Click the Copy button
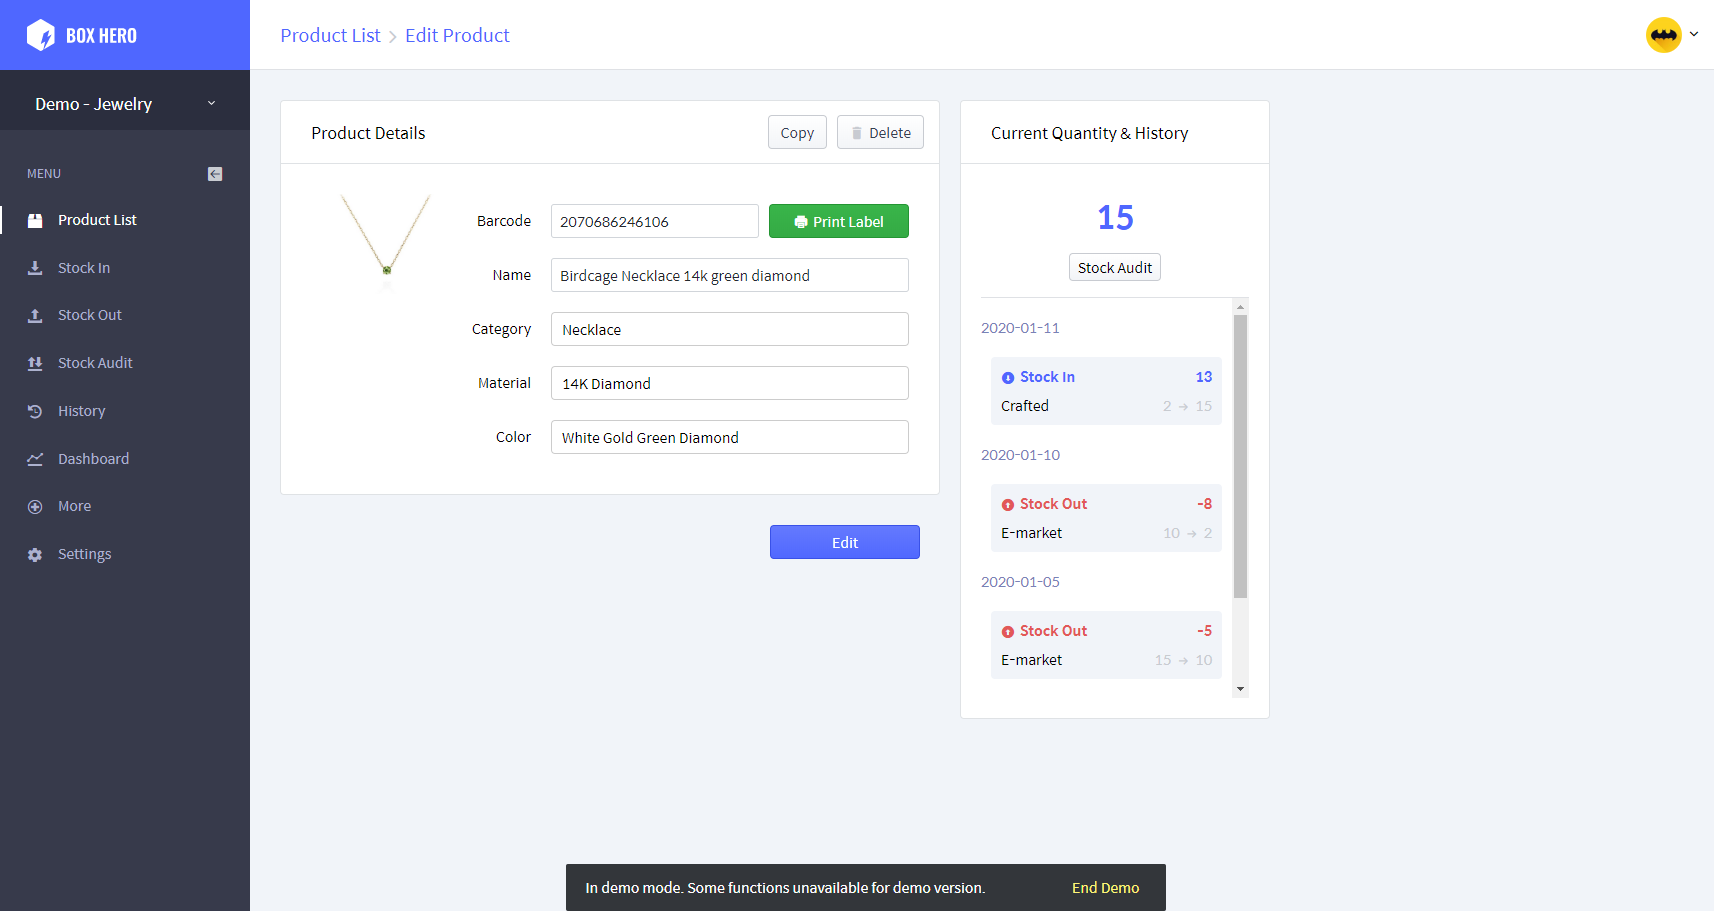This screenshot has height=911, width=1714. click(797, 133)
